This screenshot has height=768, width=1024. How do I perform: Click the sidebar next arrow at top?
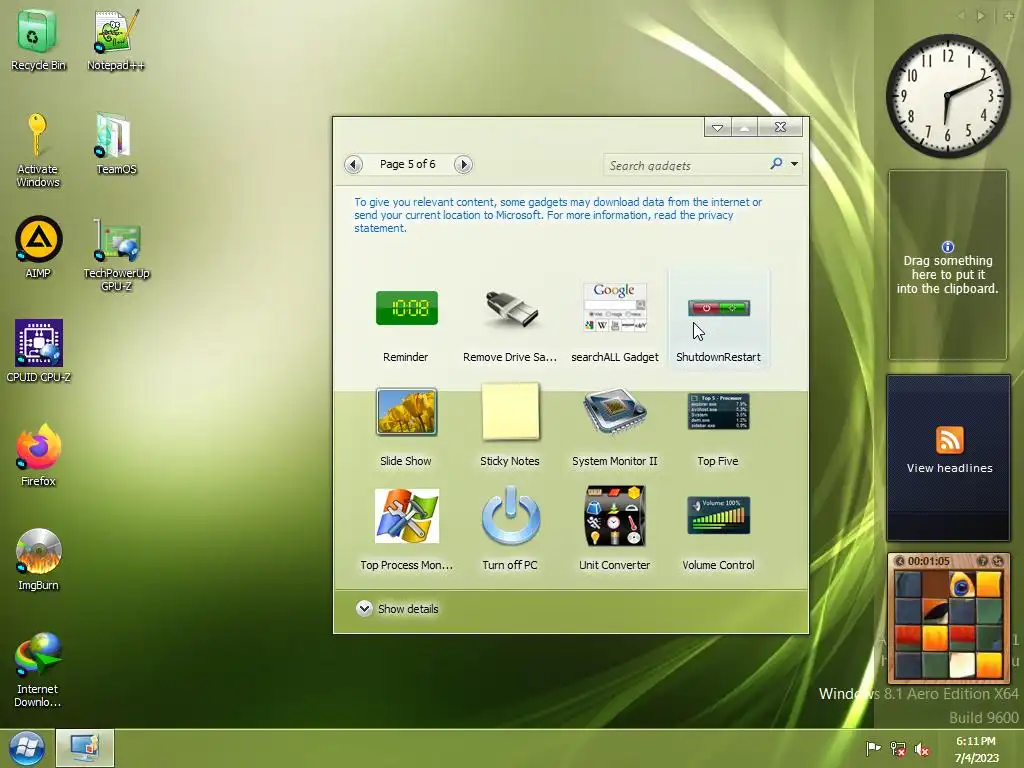(x=980, y=16)
